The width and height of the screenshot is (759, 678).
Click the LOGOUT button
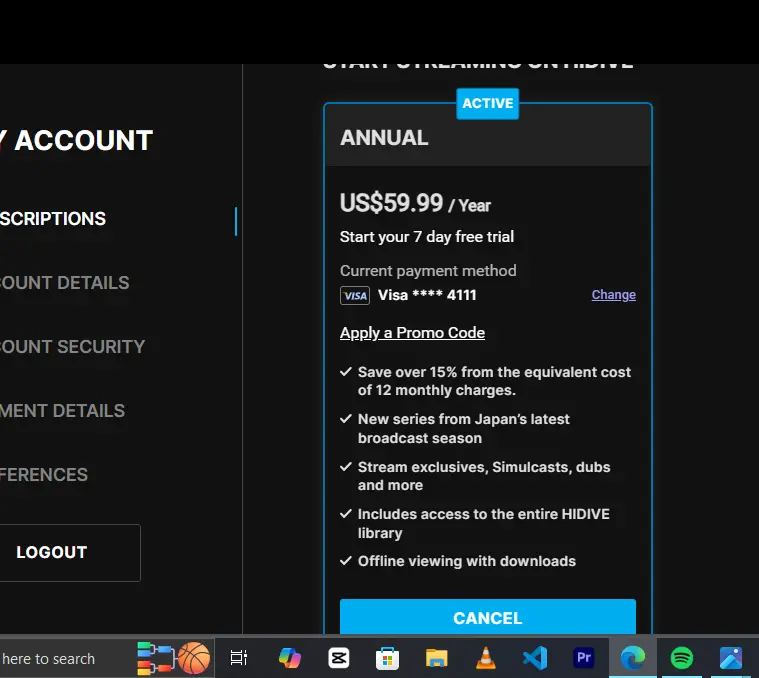(70, 553)
